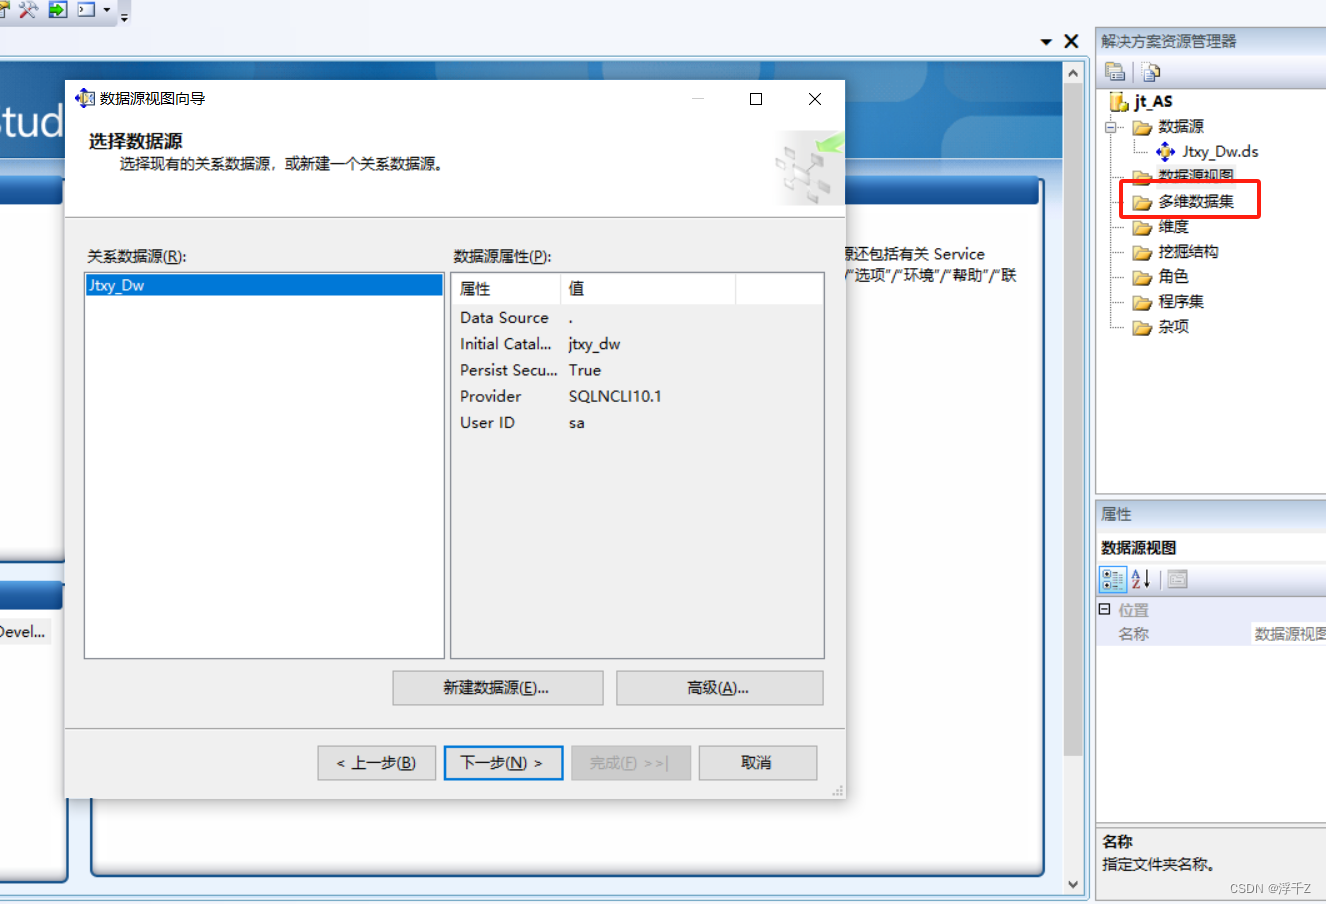Click the 名称 property value field
Screen dimensions: 1326x904
(1288, 634)
